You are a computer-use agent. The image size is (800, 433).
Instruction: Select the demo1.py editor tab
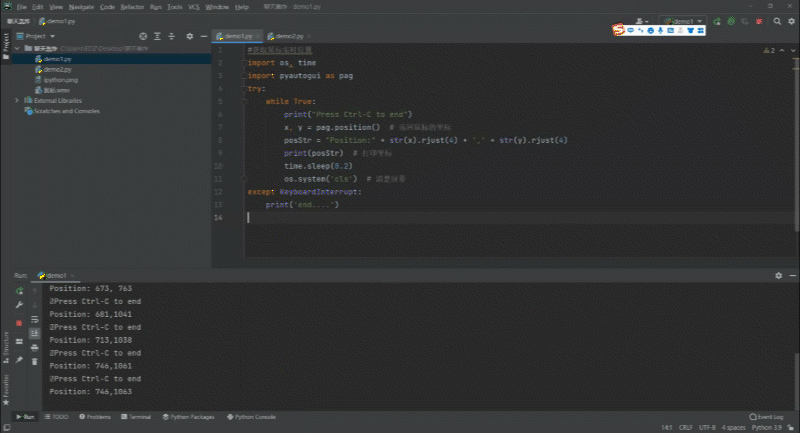pyautogui.click(x=235, y=36)
